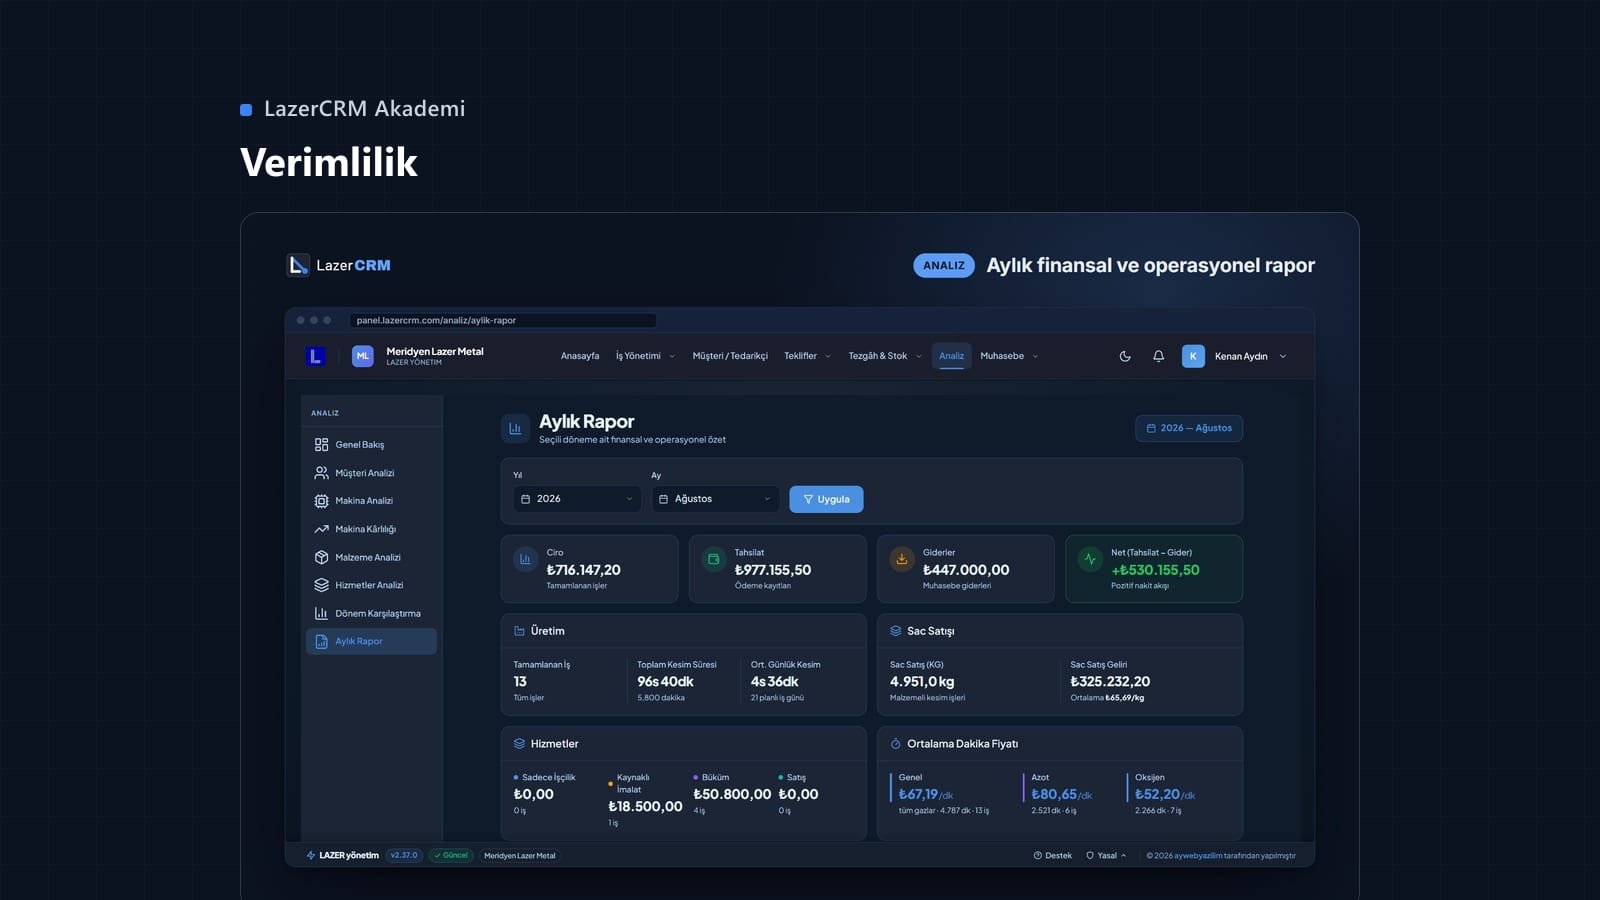Select Aylık Rapor in sidebar

pyautogui.click(x=371, y=642)
